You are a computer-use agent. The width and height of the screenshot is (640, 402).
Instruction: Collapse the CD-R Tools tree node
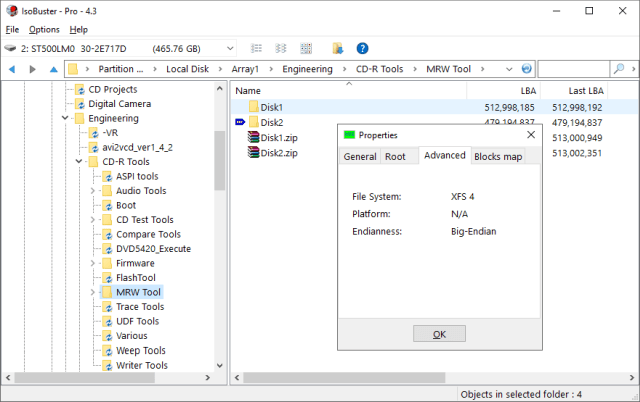point(79,162)
